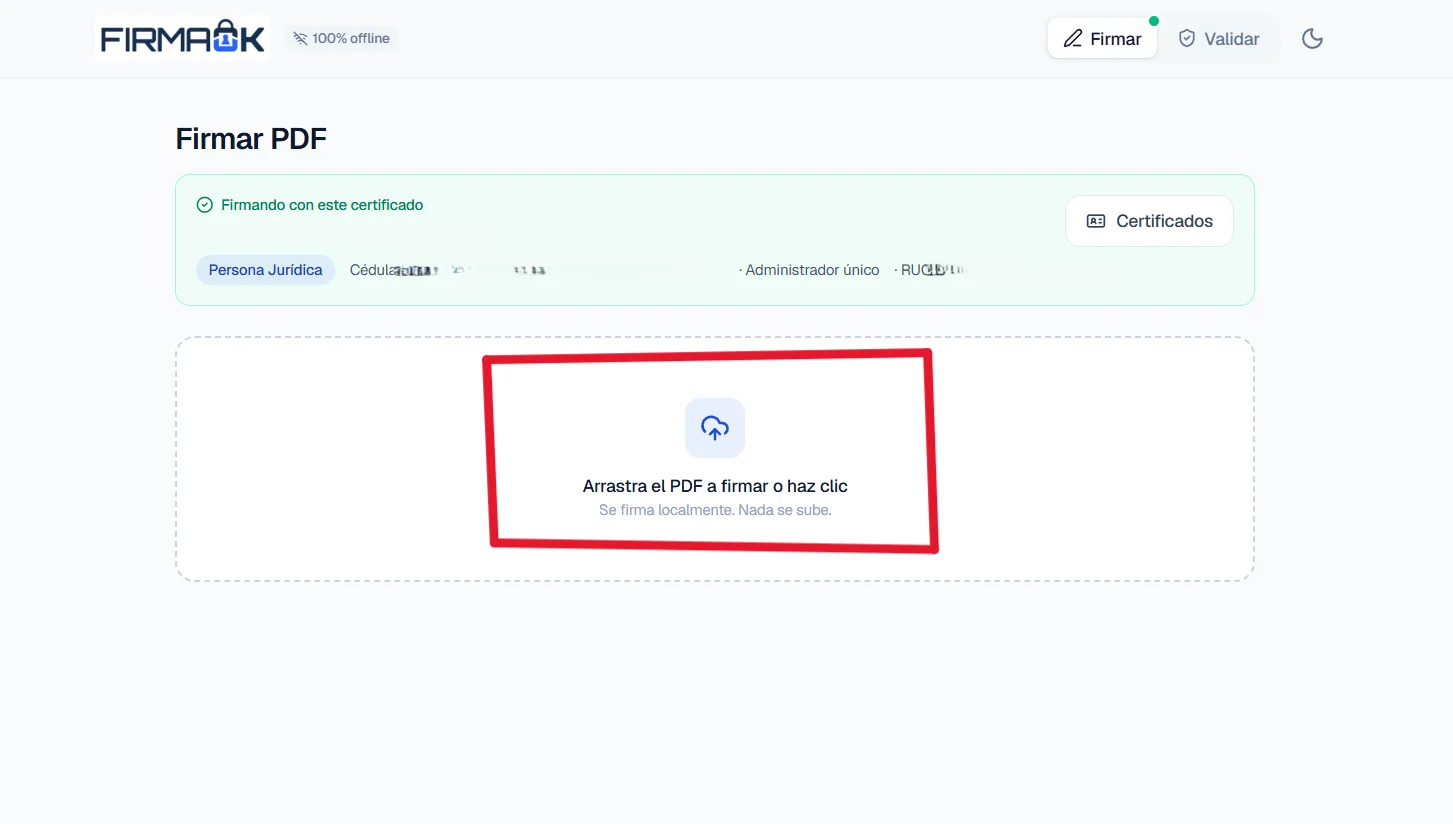Toggle dark mode with moon icon
1453x824 pixels.
coord(1312,39)
